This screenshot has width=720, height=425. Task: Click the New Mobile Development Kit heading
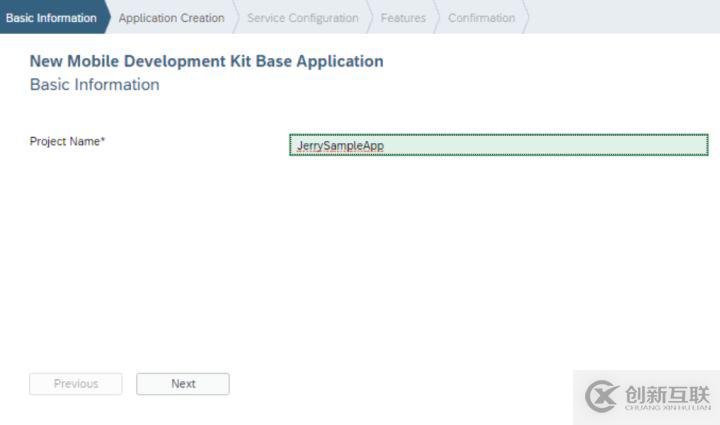coord(206,61)
